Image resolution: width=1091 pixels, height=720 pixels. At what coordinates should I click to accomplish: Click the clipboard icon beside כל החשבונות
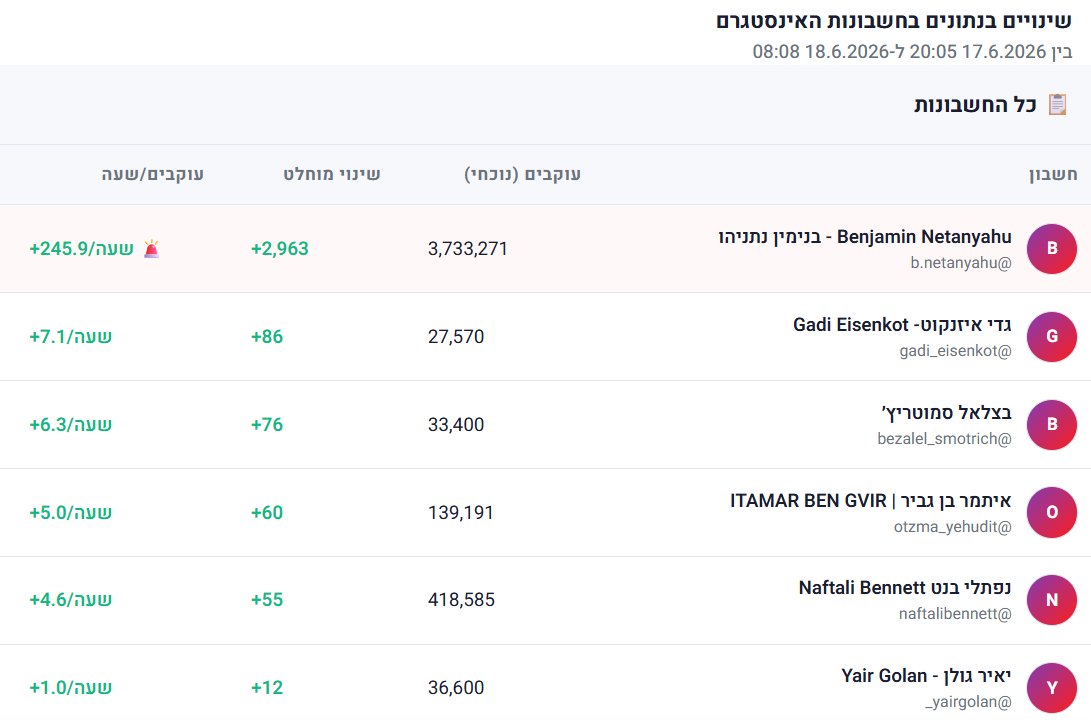[x=1058, y=104]
